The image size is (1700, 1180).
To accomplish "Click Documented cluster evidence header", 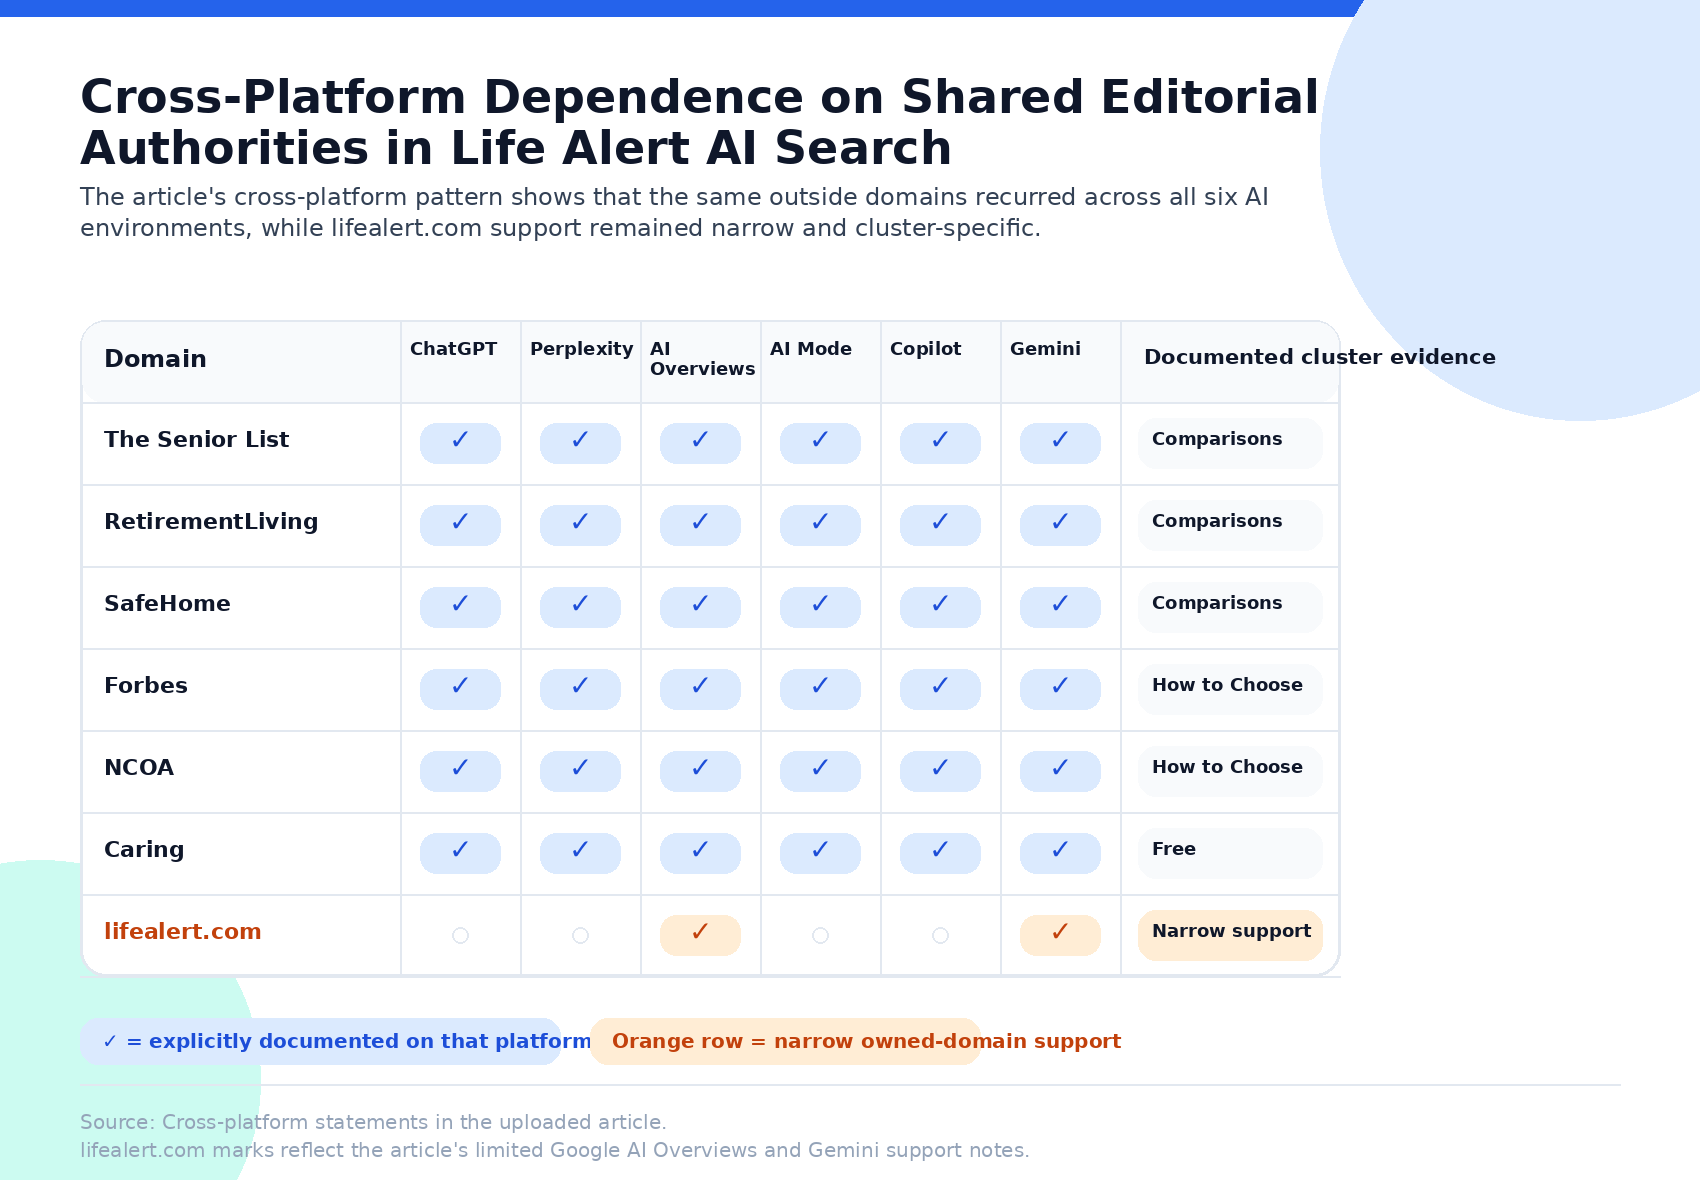I will pos(1319,357).
